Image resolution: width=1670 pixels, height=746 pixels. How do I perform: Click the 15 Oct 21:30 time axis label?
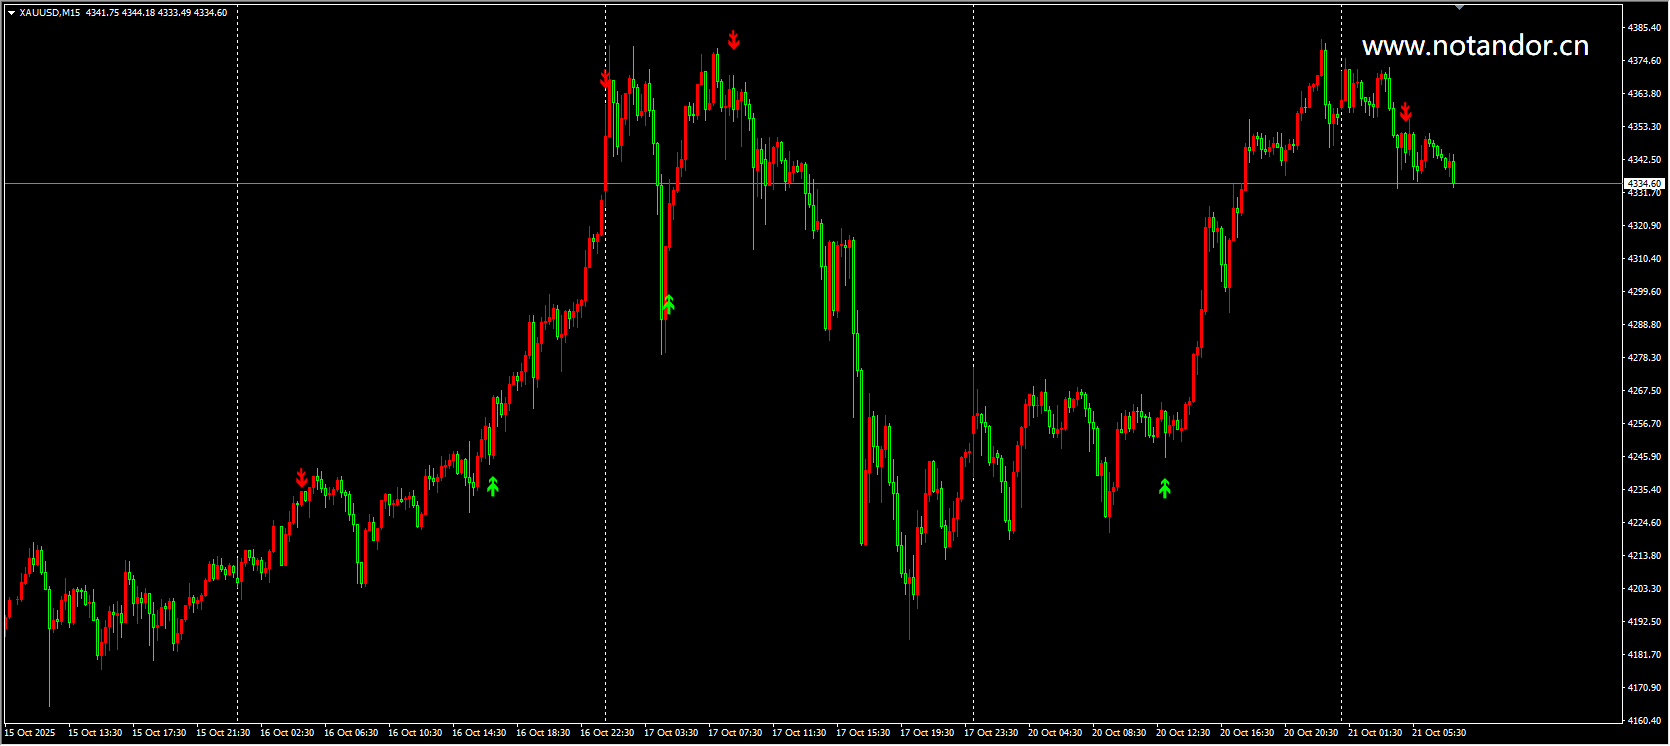coord(223,733)
